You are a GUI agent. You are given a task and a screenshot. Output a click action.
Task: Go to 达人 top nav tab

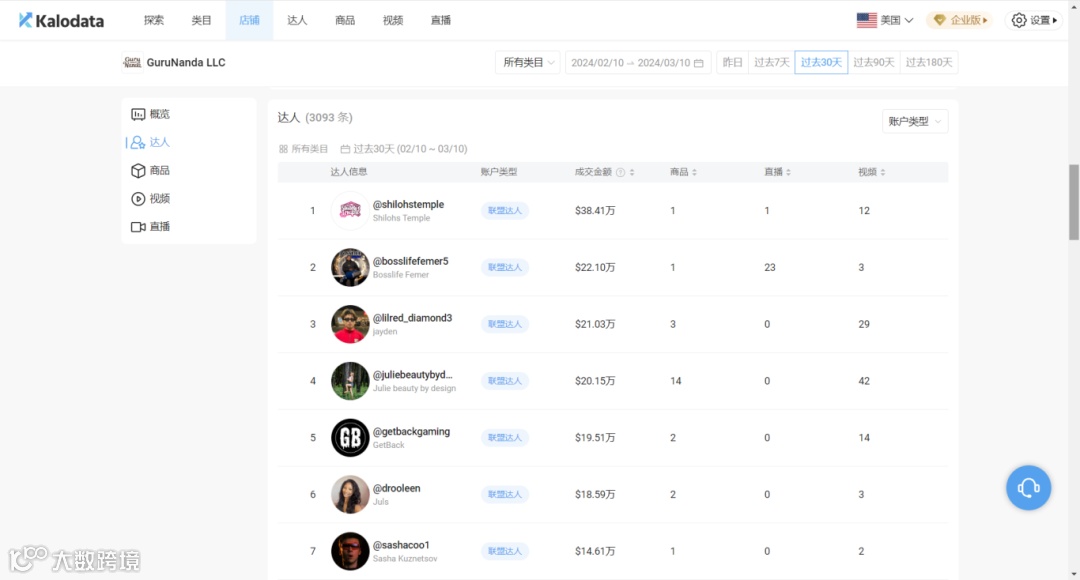[297, 21]
